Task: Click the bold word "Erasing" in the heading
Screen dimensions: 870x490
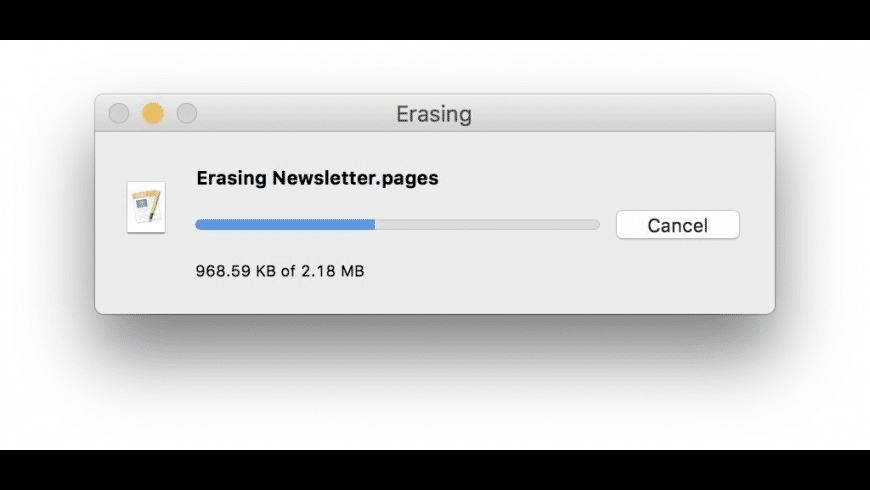Action: click(231, 179)
